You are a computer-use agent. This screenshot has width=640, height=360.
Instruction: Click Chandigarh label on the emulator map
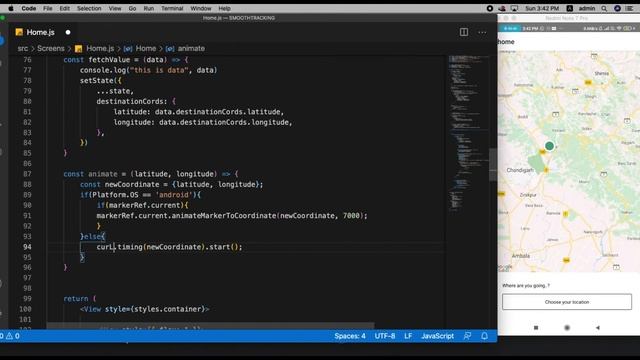pyautogui.click(x=520, y=170)
